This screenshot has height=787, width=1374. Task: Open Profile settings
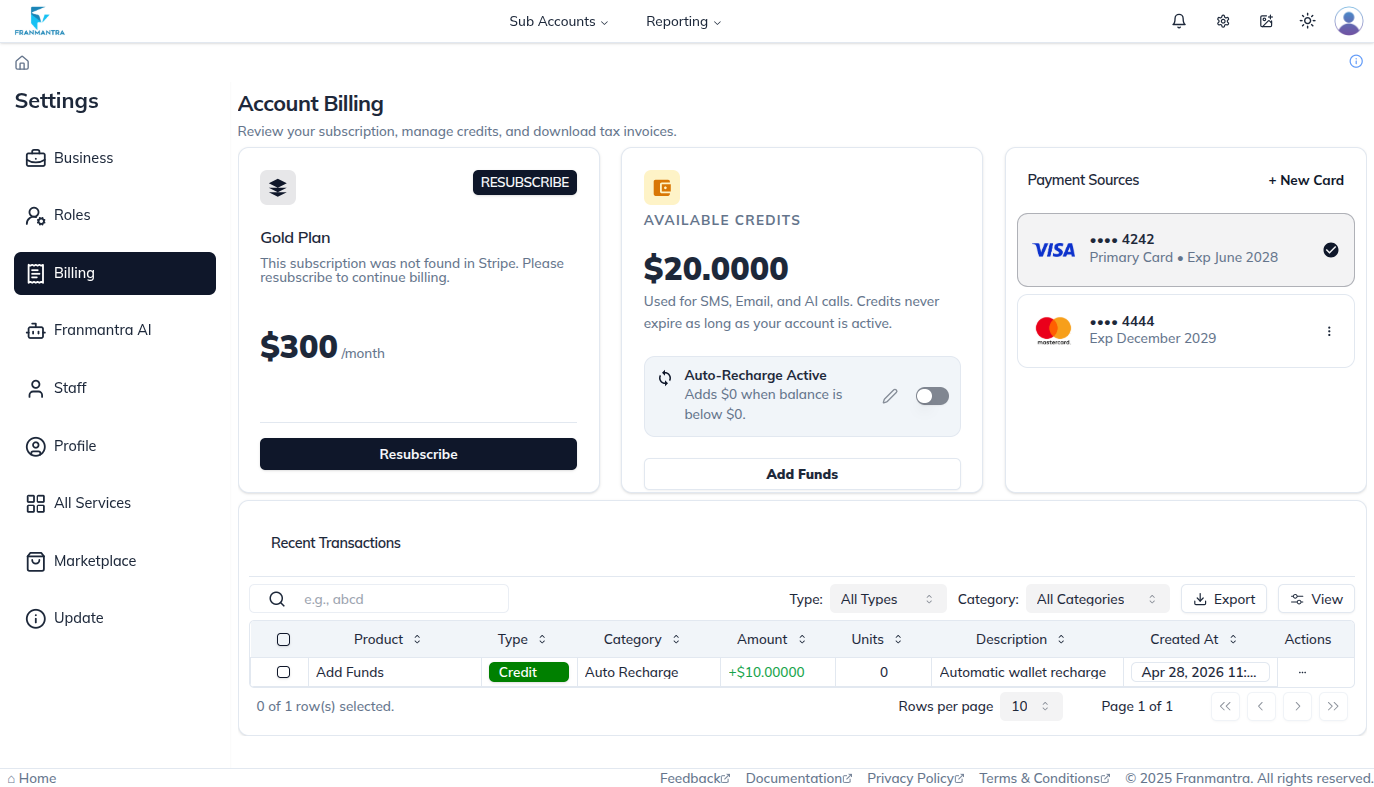115,446
